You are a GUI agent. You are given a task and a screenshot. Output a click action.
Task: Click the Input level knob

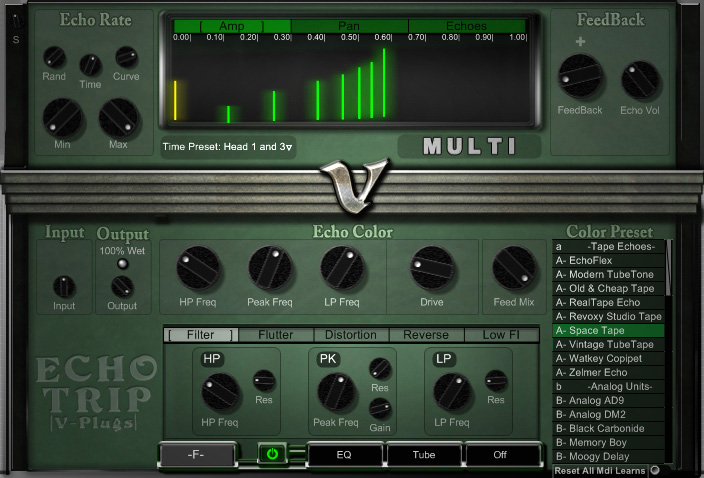(x=64, y=287)
